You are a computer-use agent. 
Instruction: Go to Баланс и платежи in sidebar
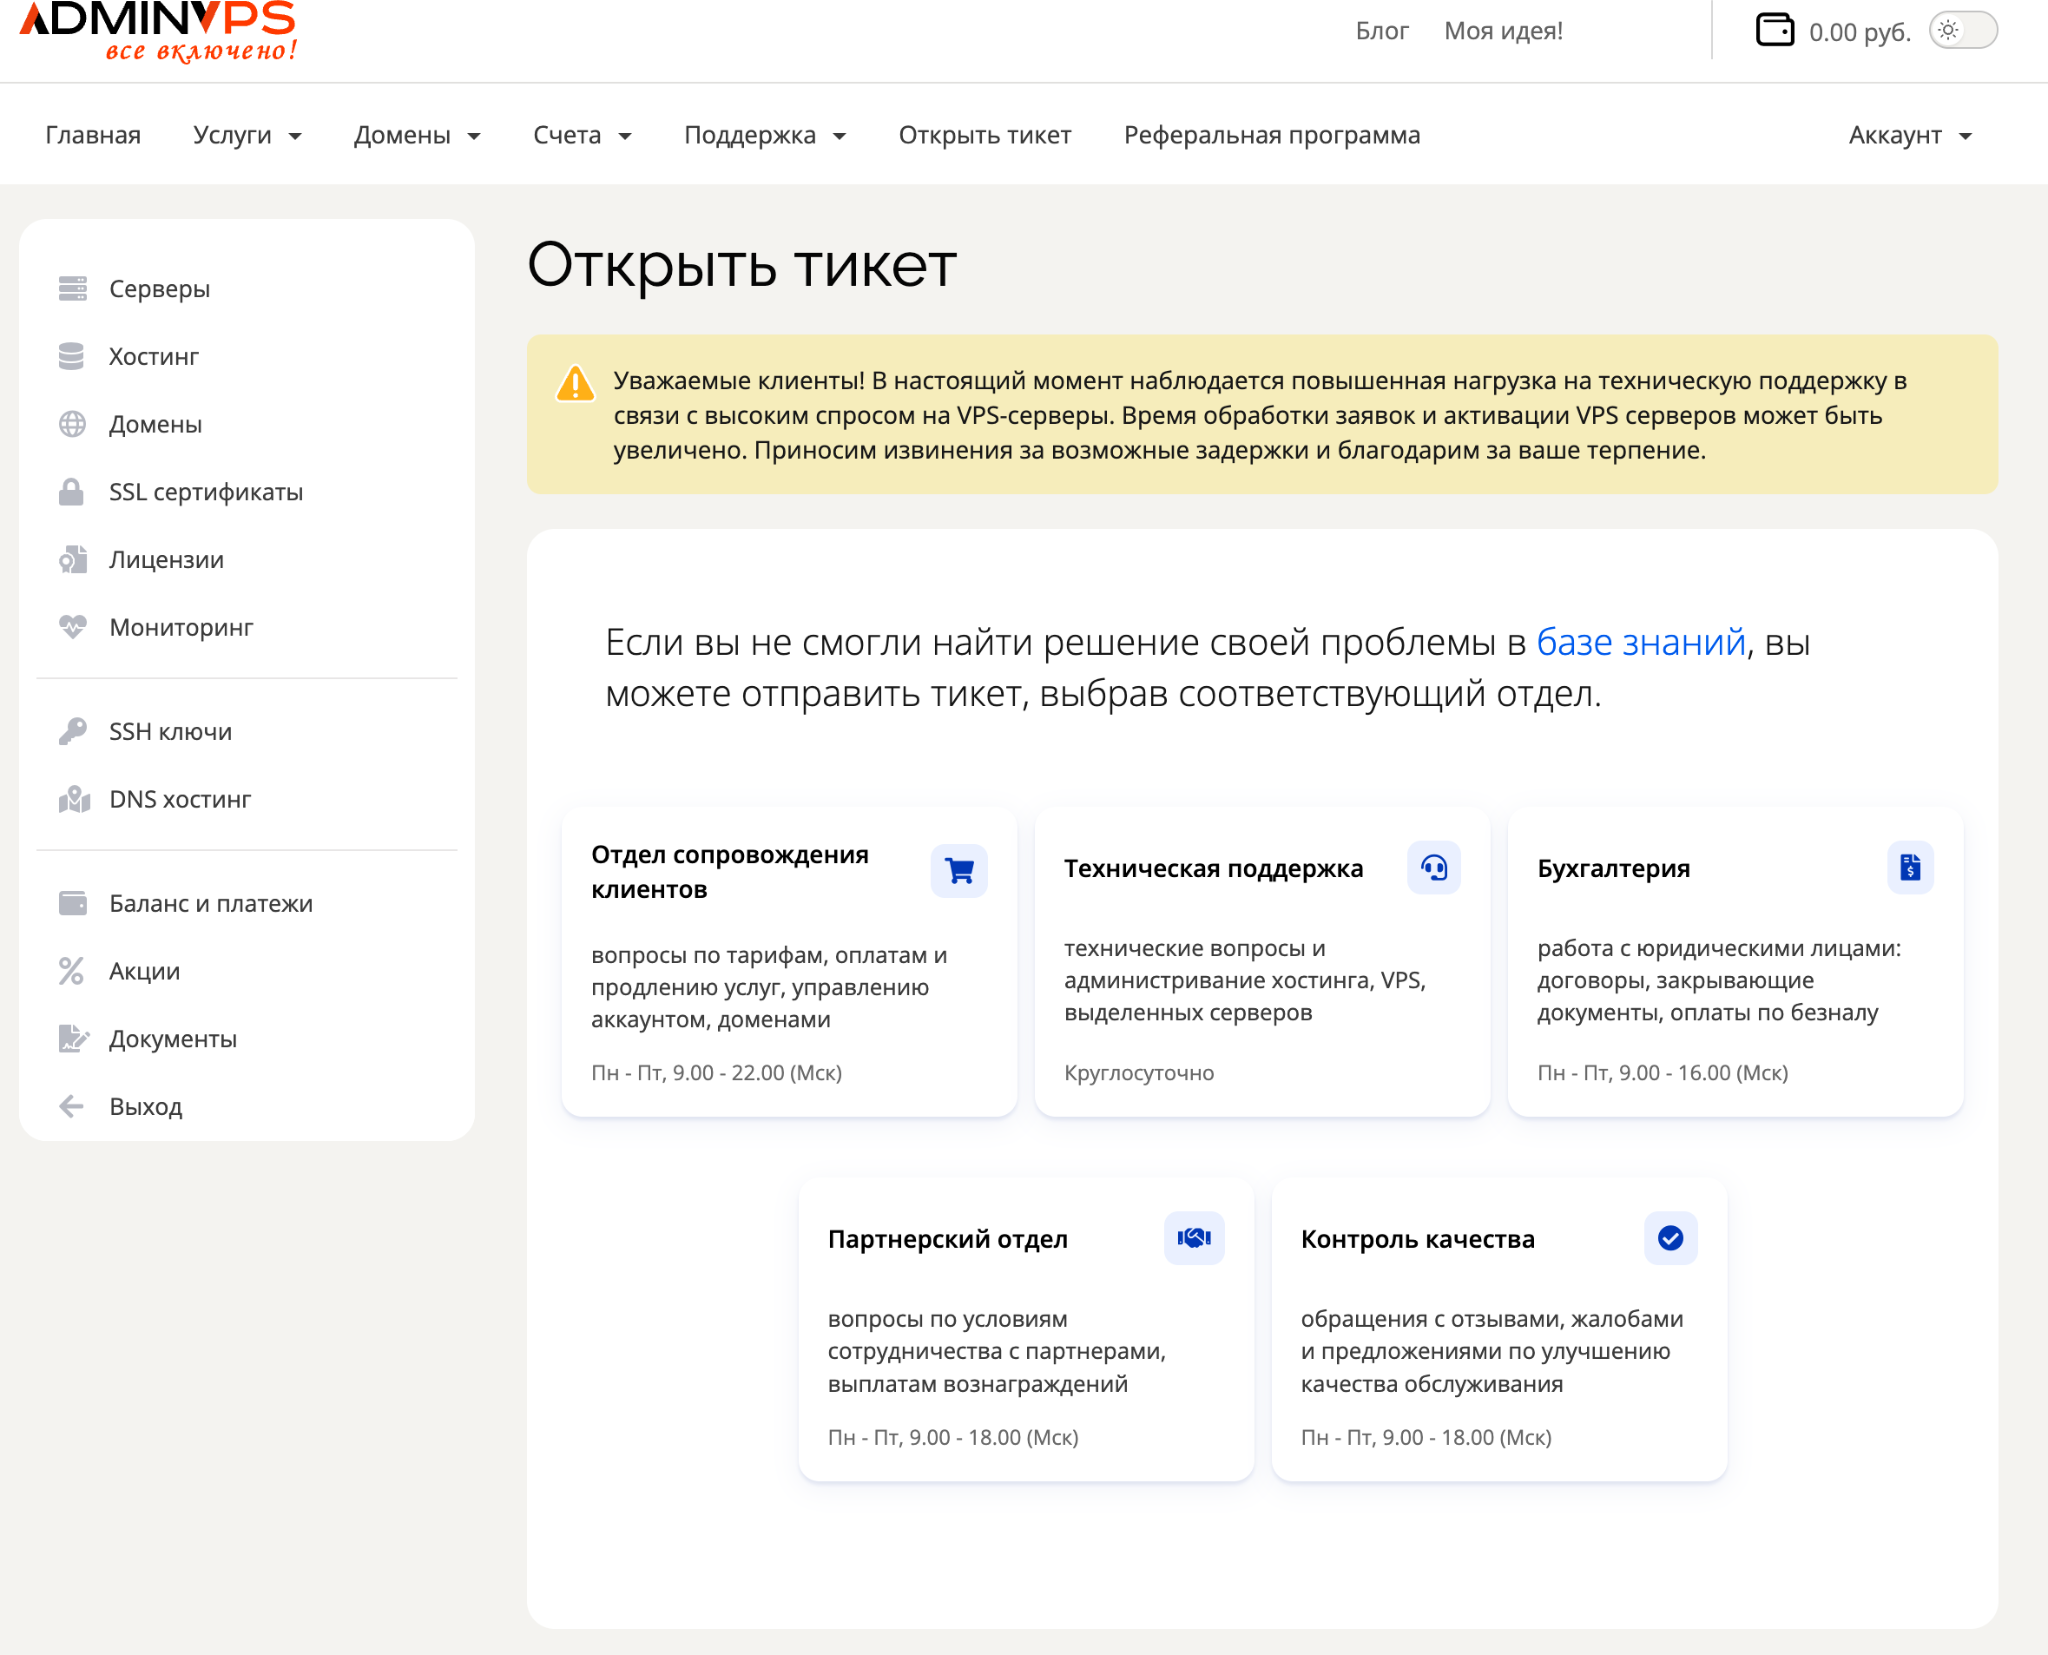(x=211, y=903)
